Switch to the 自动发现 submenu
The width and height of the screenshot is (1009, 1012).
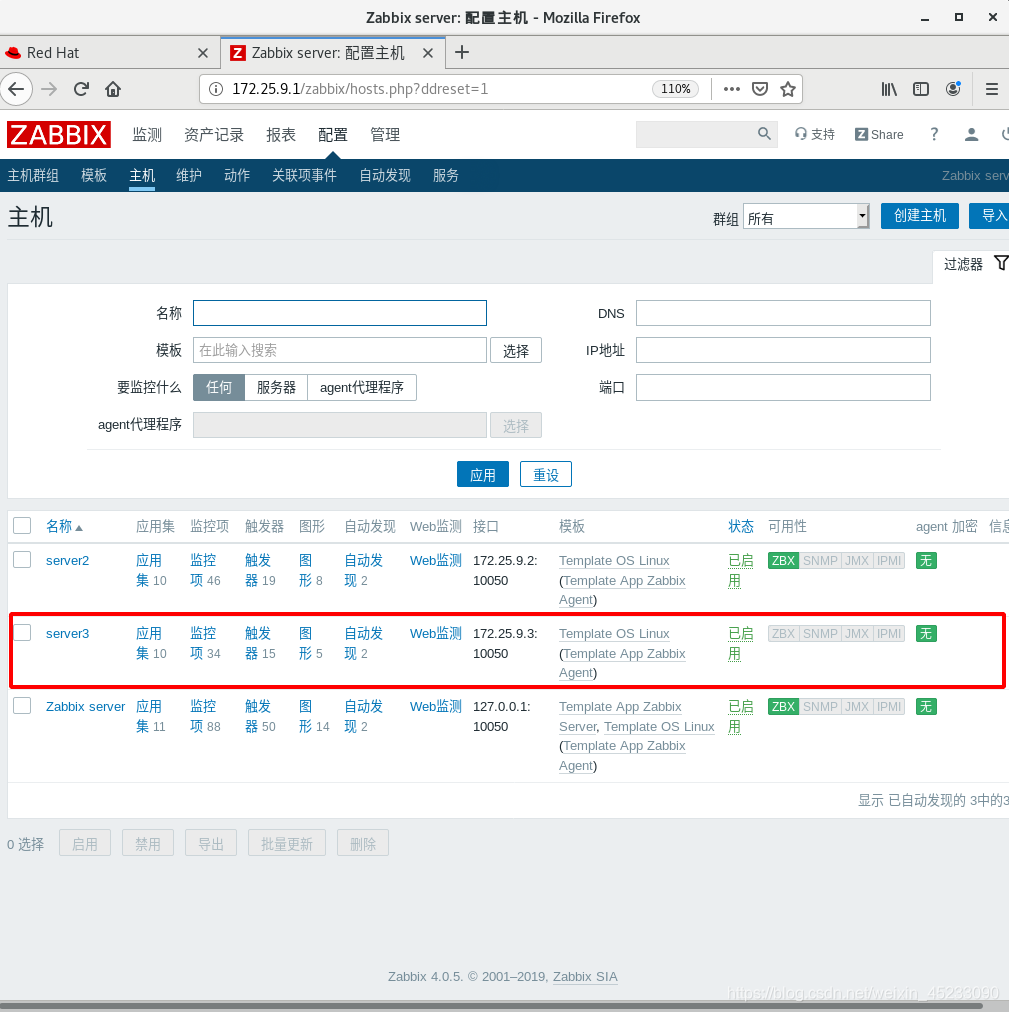pyautogui.click(x=385, y=176)
